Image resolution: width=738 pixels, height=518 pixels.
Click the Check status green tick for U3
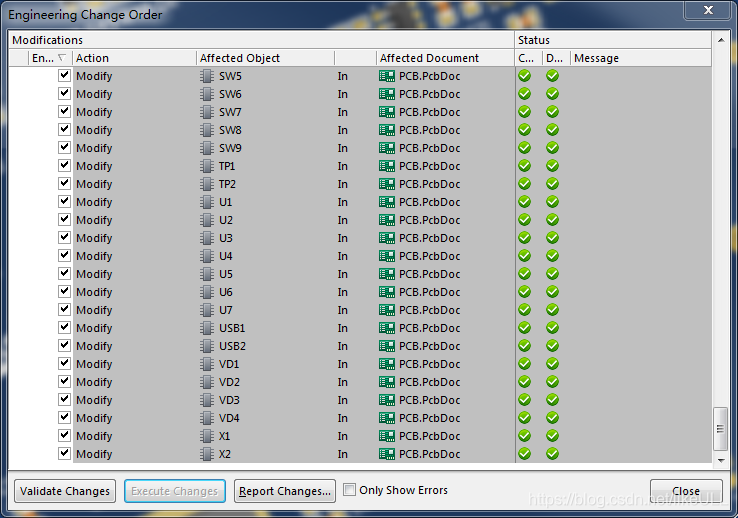click(524, 238)
